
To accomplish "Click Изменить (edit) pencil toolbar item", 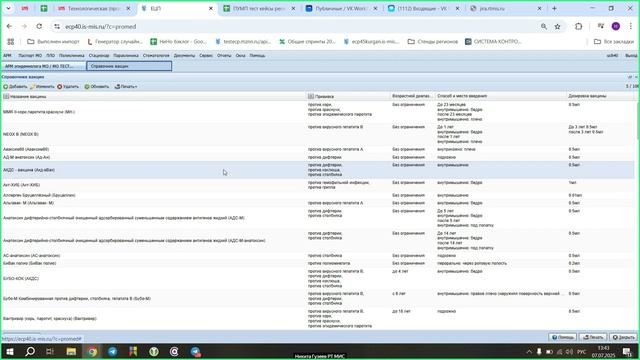I will [42, 87].
